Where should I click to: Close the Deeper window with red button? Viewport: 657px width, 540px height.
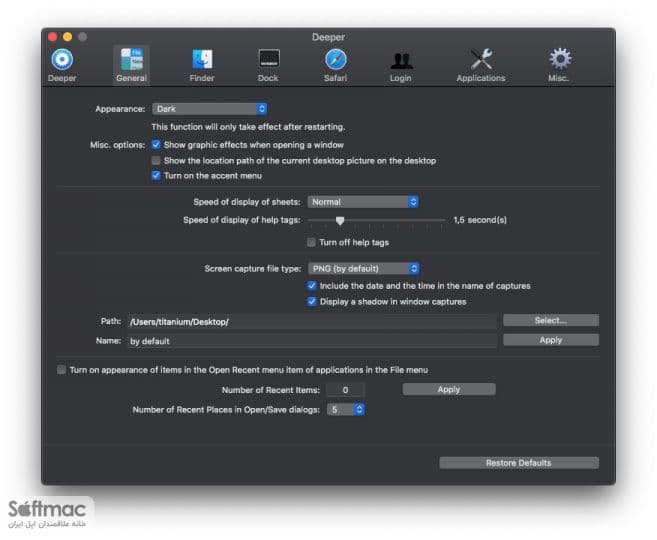tap(52, 37)
